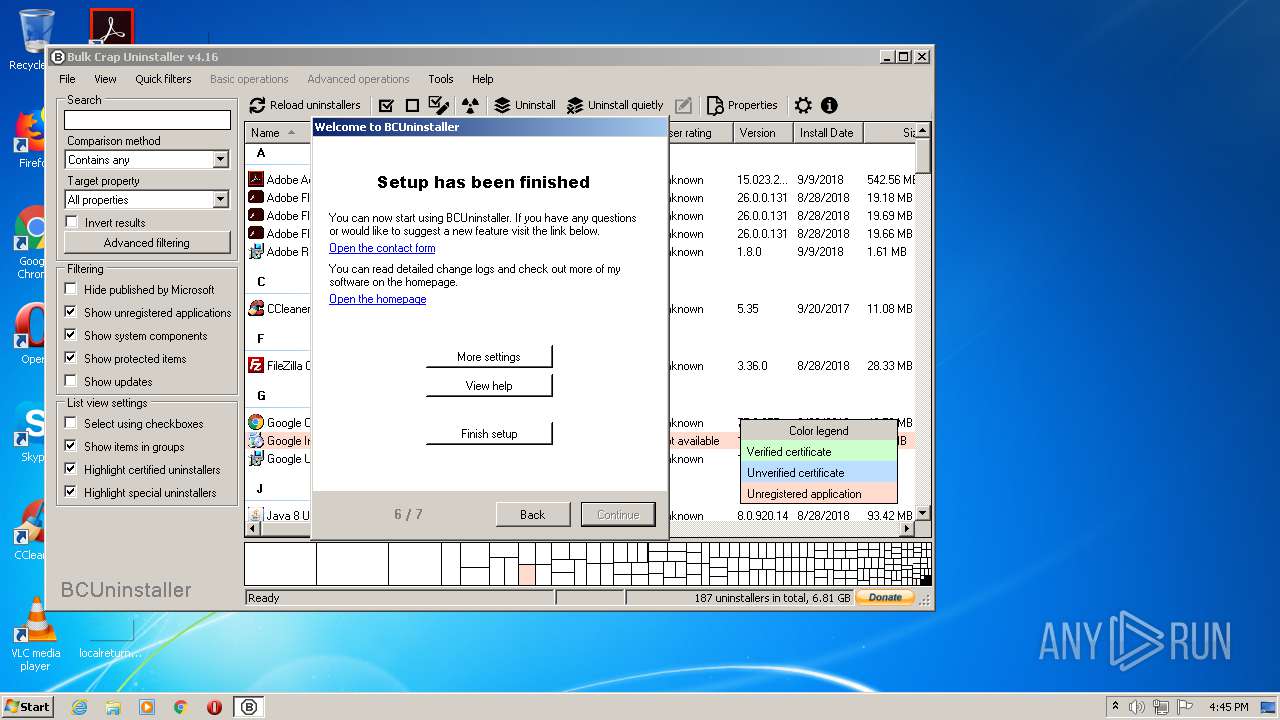Open Tools menu
Viewport: 1280px width, 720px height.
441,79
